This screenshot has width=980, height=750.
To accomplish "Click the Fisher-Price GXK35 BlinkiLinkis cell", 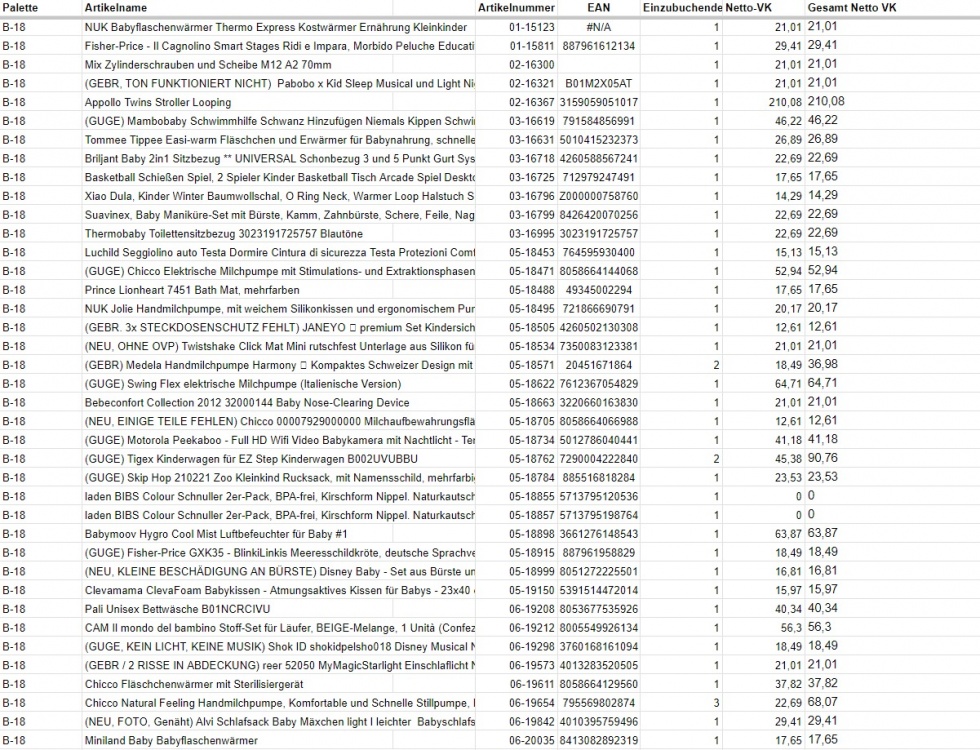I will pos(279,552).
